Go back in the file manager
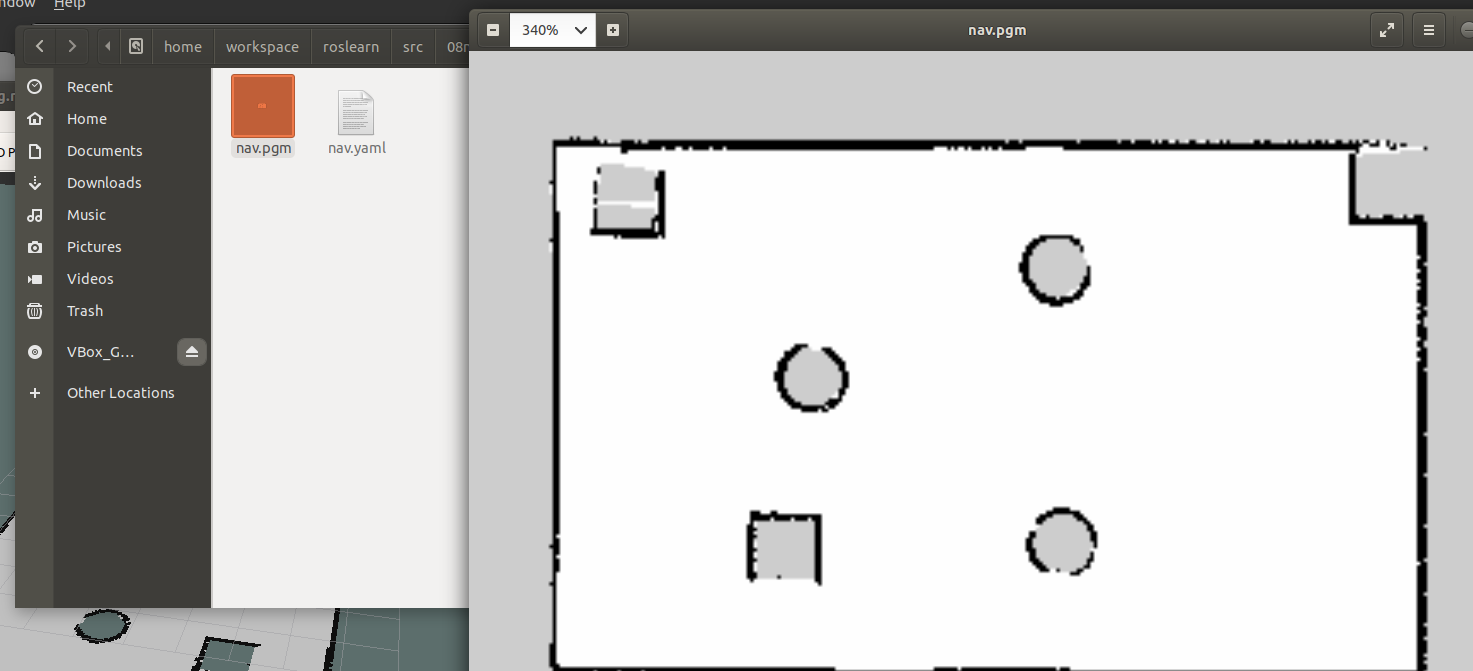 pos(39,46)
